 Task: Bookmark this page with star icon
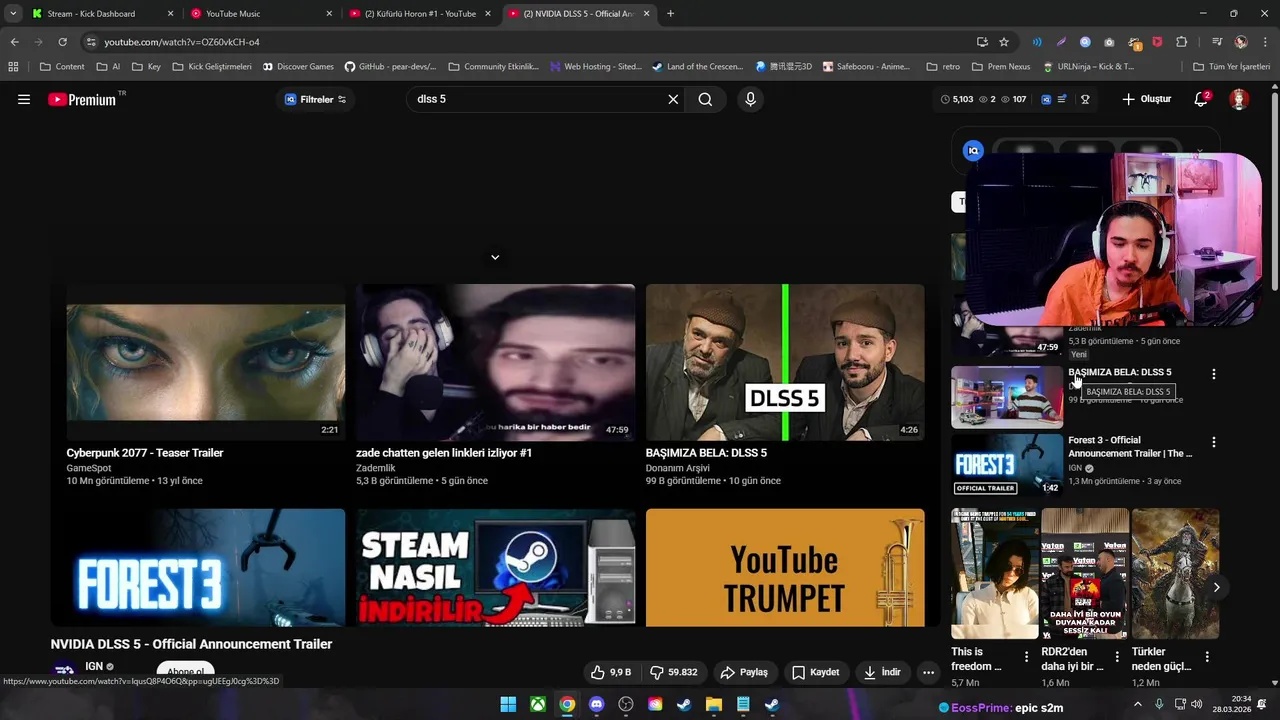pos(1004,42)
